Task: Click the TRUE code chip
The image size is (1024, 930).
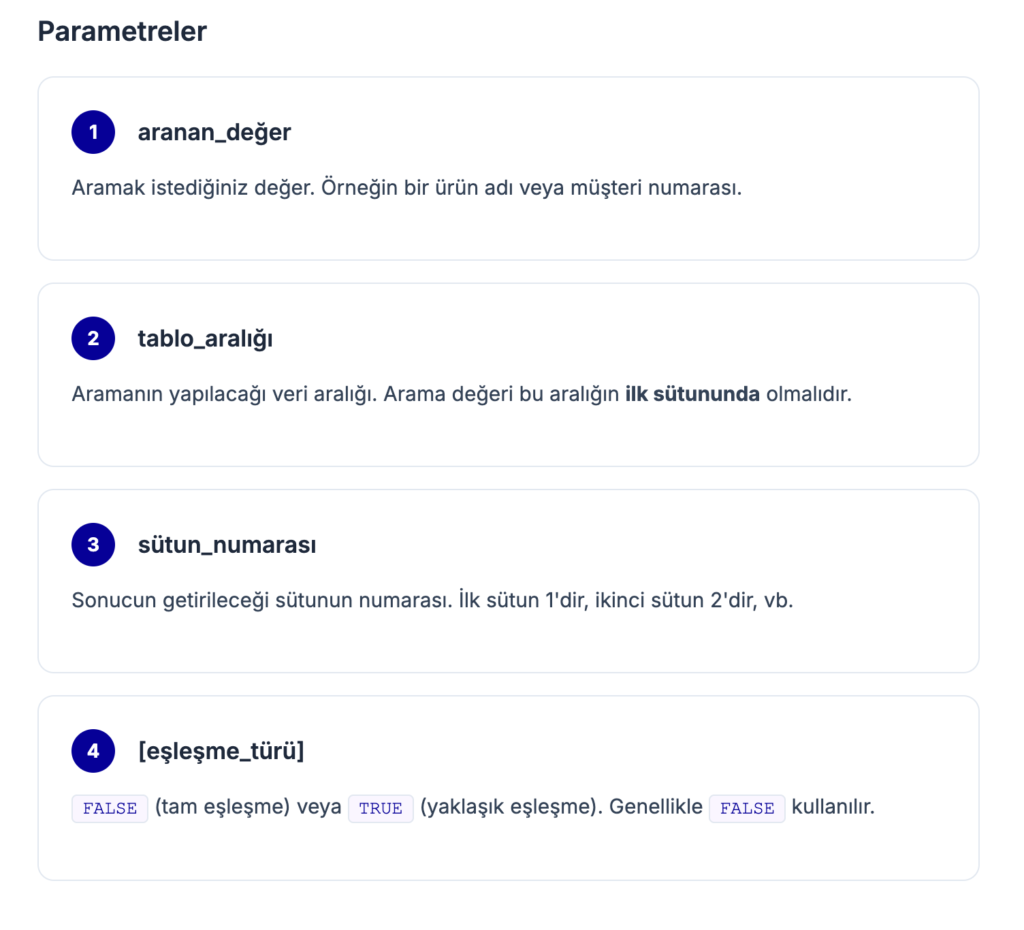Action: coord(380,808)
